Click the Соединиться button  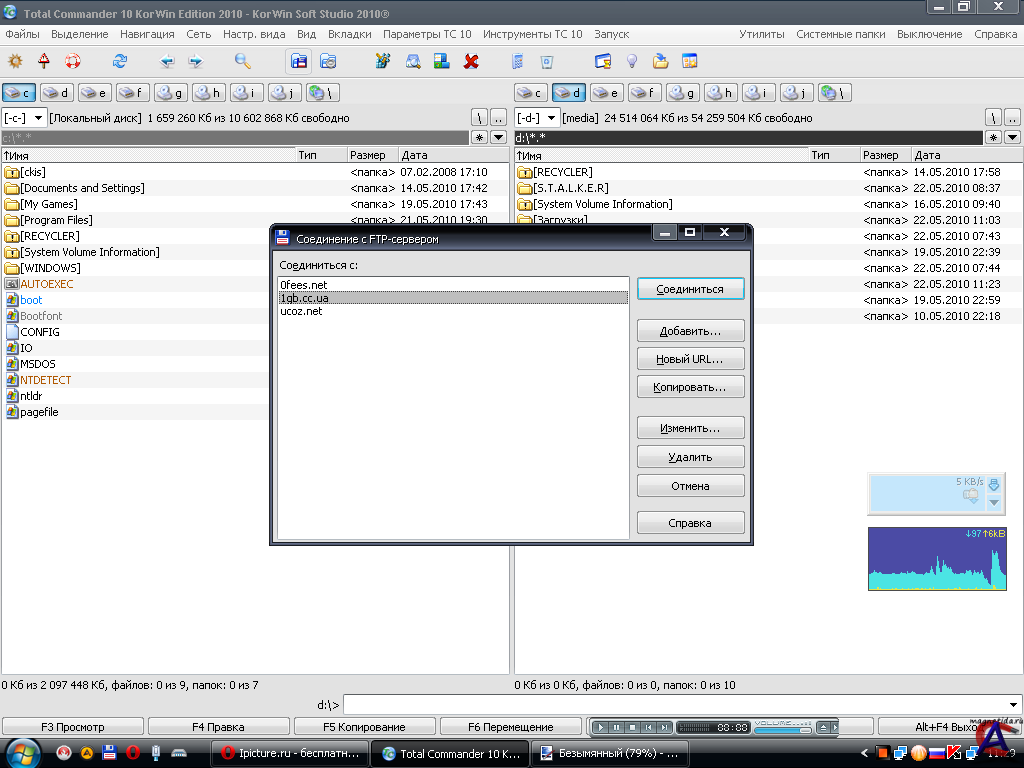pos(690,289)
